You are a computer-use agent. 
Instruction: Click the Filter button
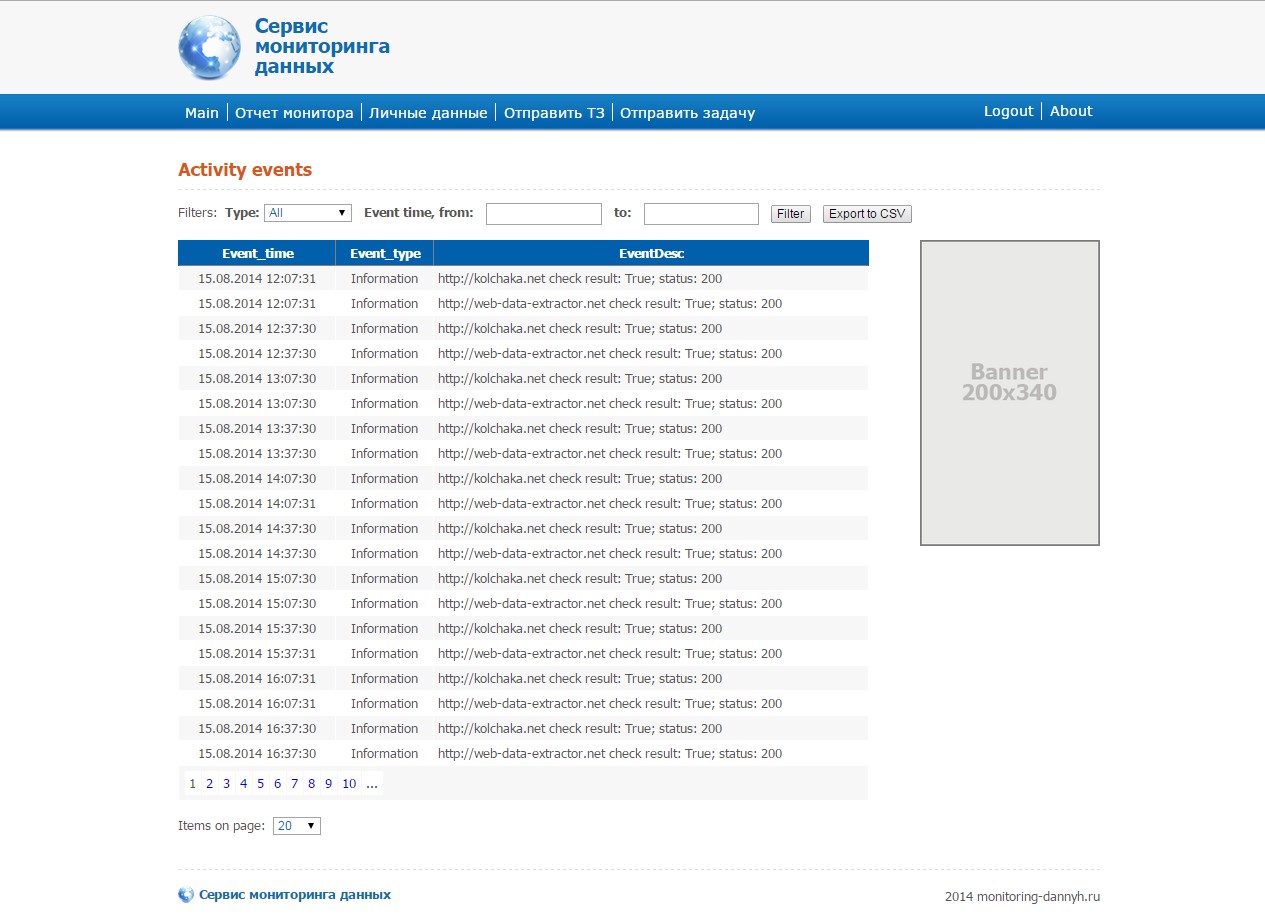click(x=791, y=214)
